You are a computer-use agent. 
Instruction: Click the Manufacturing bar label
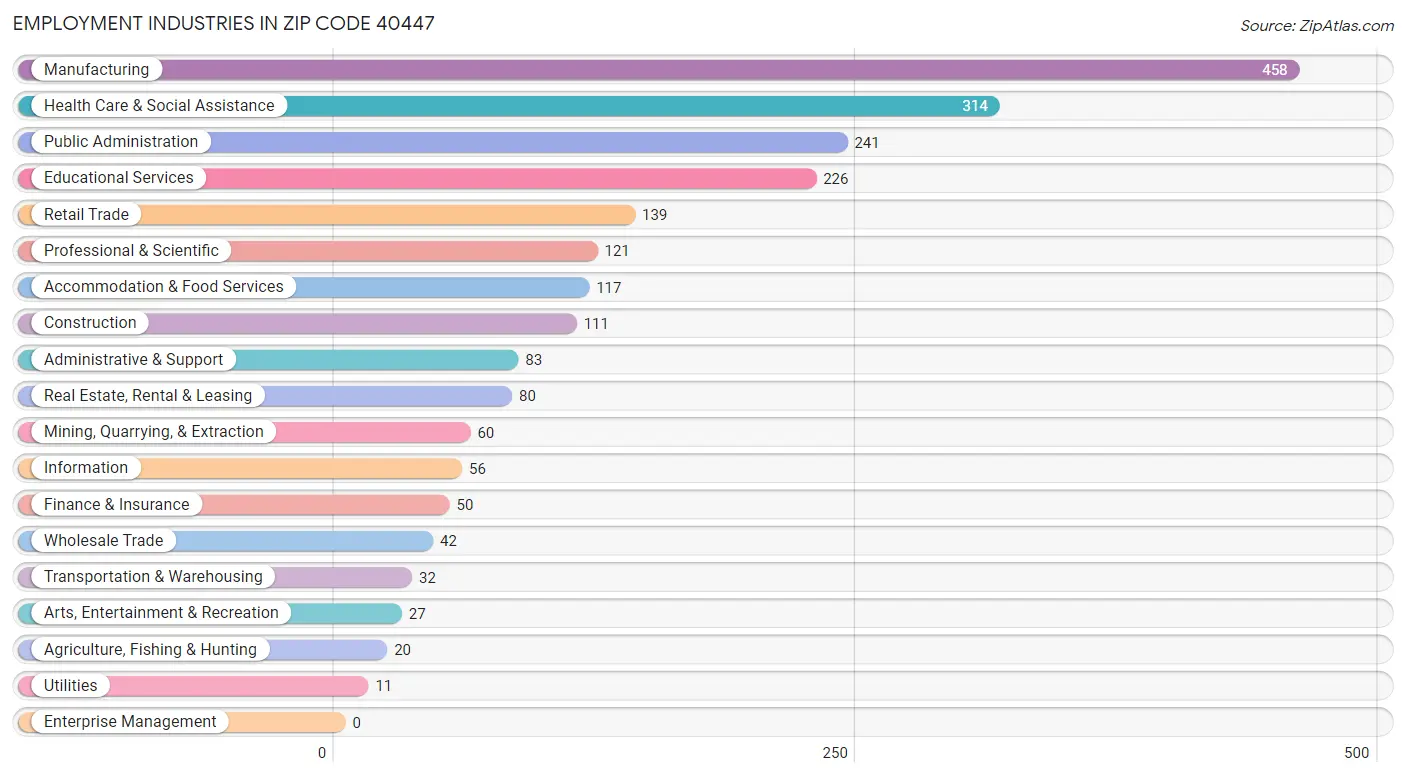coord(96,70)
